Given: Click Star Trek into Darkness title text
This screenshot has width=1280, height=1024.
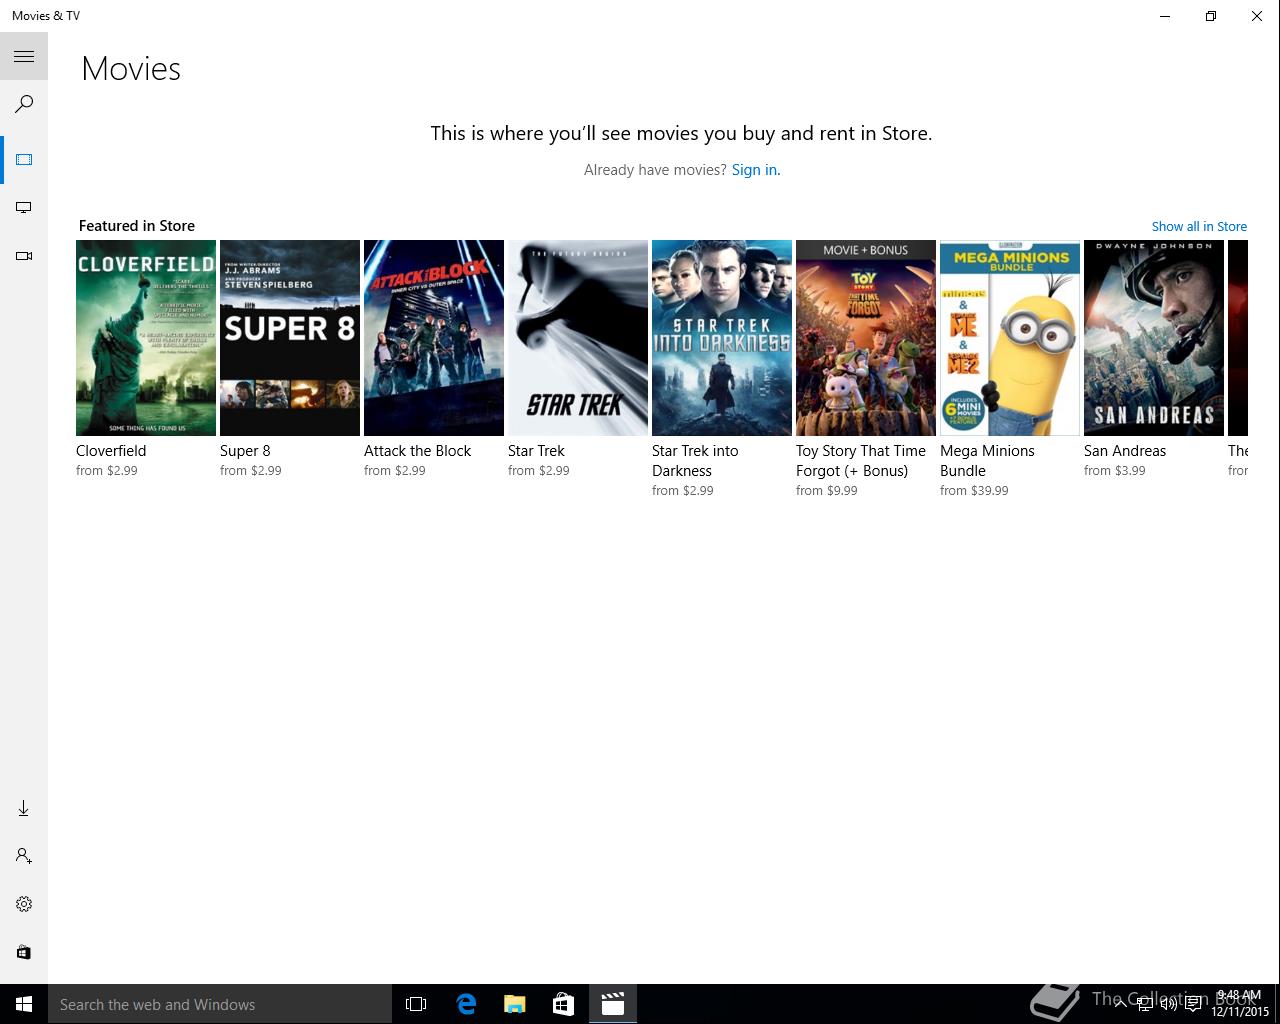Looking at the screenshot, I should tap(695, 461).
